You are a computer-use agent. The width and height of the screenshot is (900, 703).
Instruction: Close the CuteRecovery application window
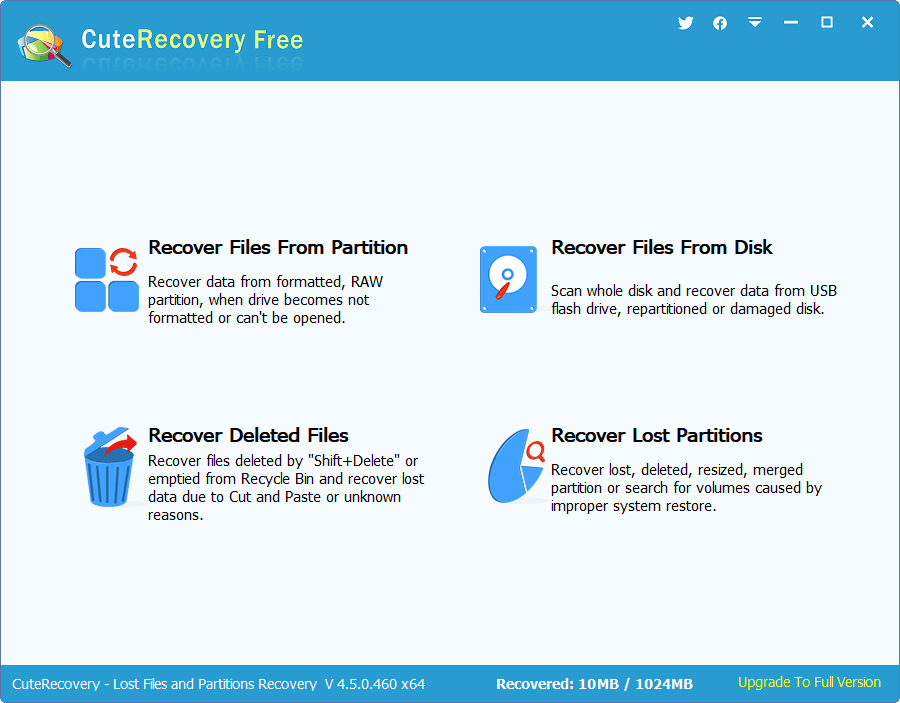(x=867, y=23)
